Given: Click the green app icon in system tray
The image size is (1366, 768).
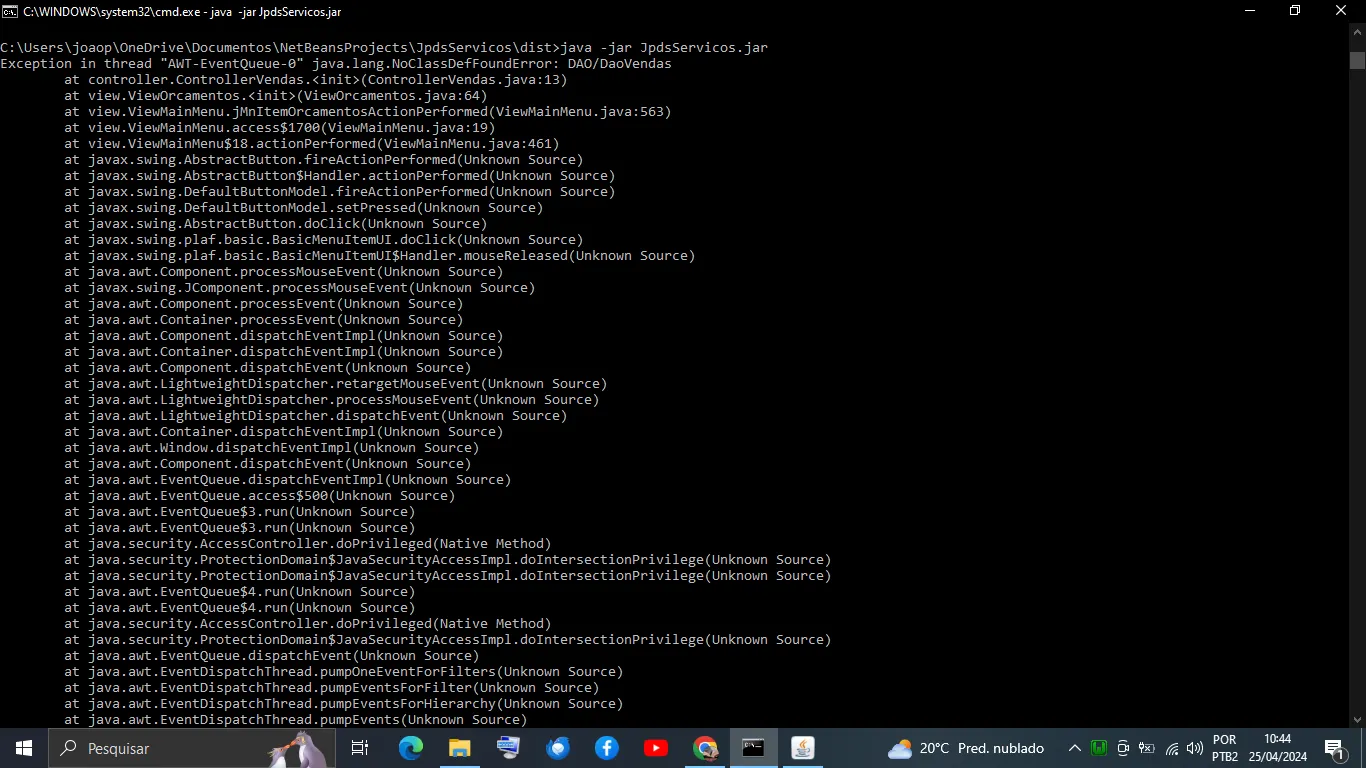Looking at the screenshot, I should tap(1099, 748).
